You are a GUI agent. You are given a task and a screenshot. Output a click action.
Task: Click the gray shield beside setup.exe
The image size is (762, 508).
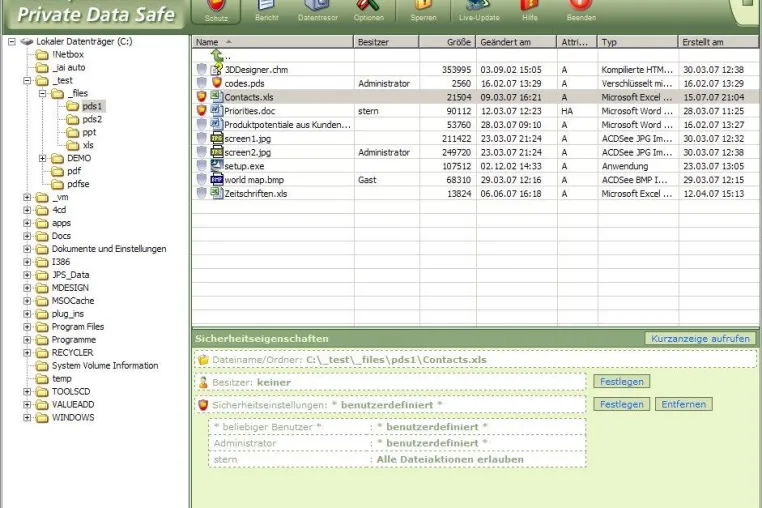click(x=202, y=166)
